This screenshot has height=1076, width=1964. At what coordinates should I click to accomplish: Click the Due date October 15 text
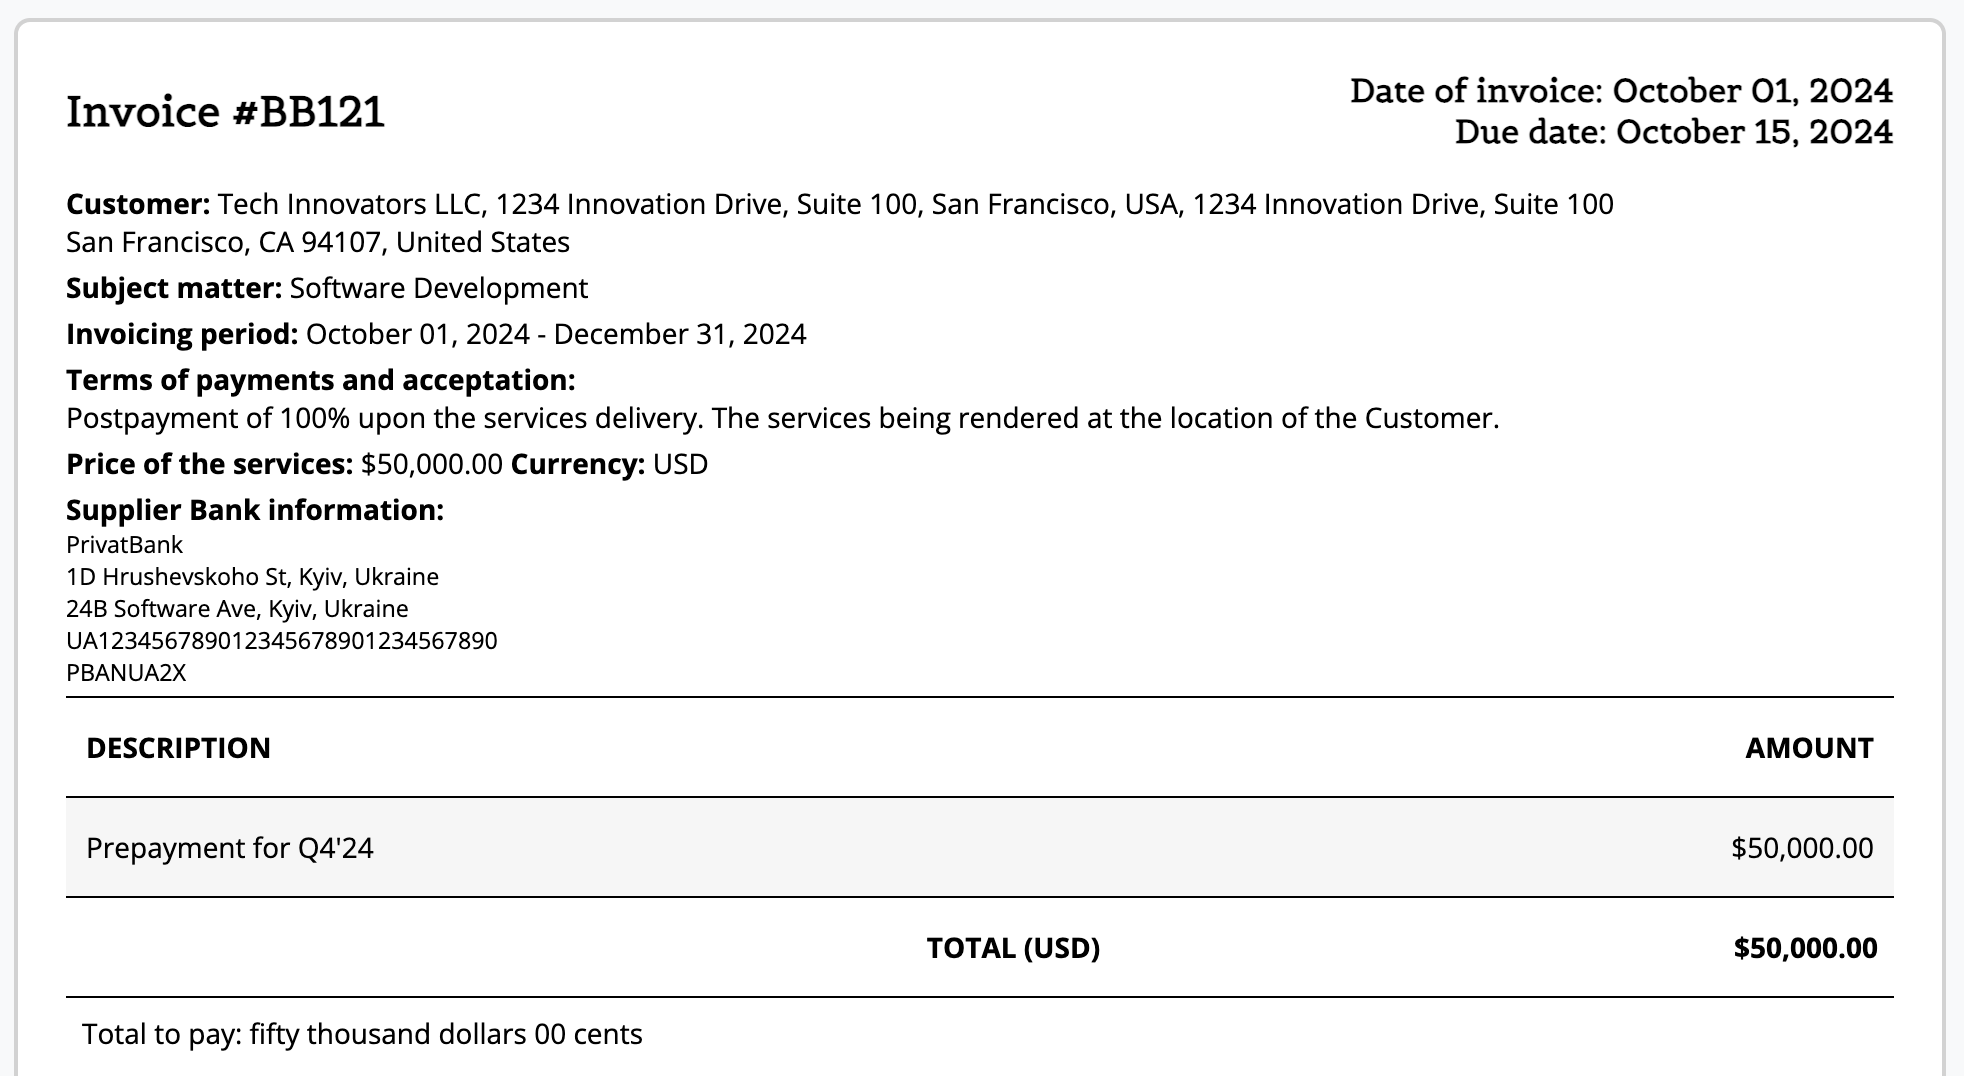point(1673,132)
